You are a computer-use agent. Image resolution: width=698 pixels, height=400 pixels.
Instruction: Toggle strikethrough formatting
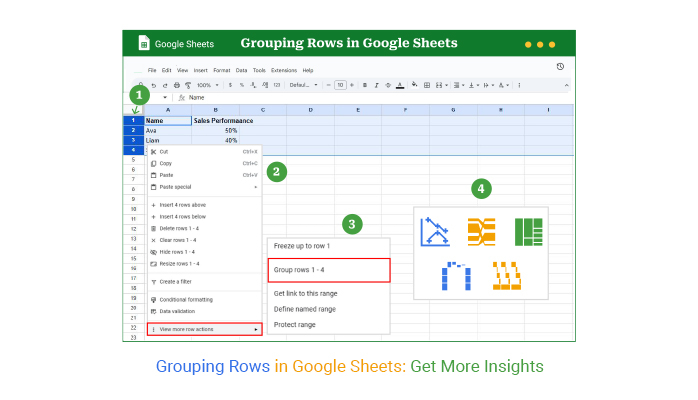click(x=388, y=85)
